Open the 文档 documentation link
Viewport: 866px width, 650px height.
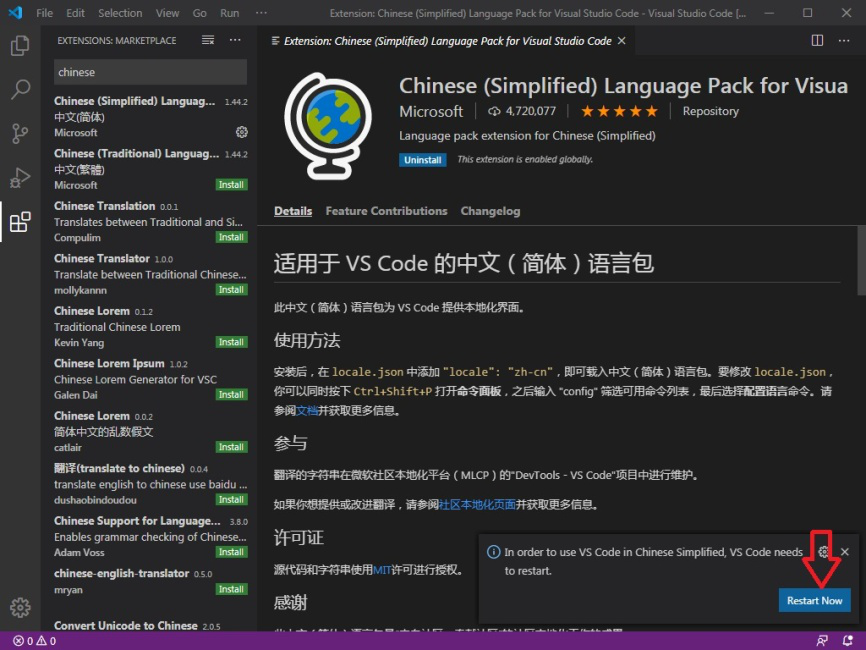coord(307,410)
